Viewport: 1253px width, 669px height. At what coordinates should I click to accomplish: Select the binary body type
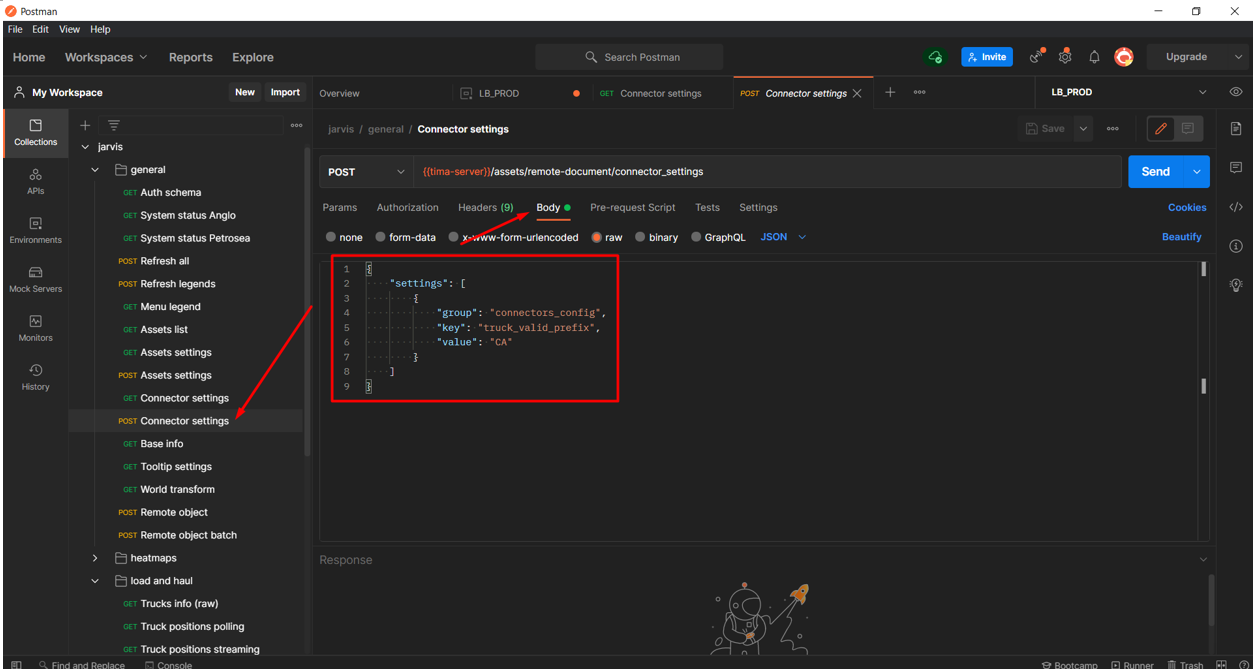640,237
